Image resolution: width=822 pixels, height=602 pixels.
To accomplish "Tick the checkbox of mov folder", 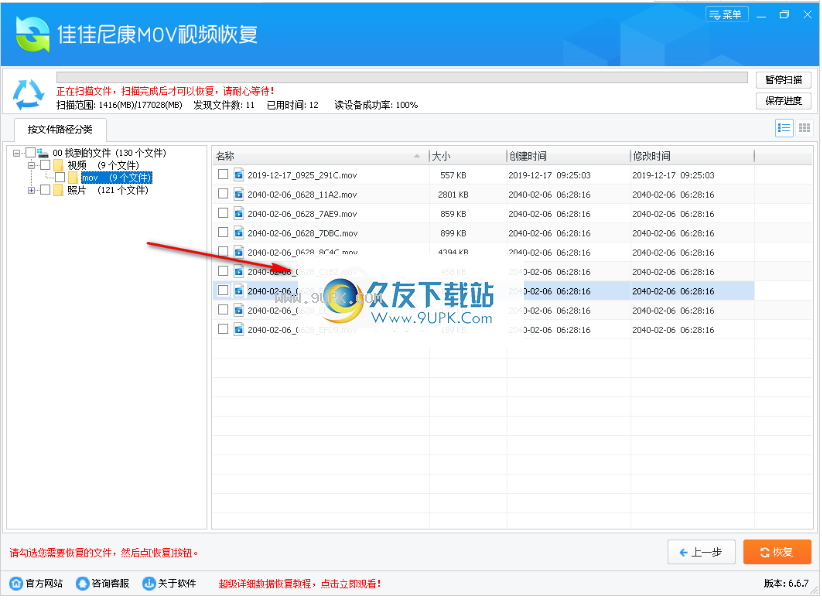I will 60,177.
